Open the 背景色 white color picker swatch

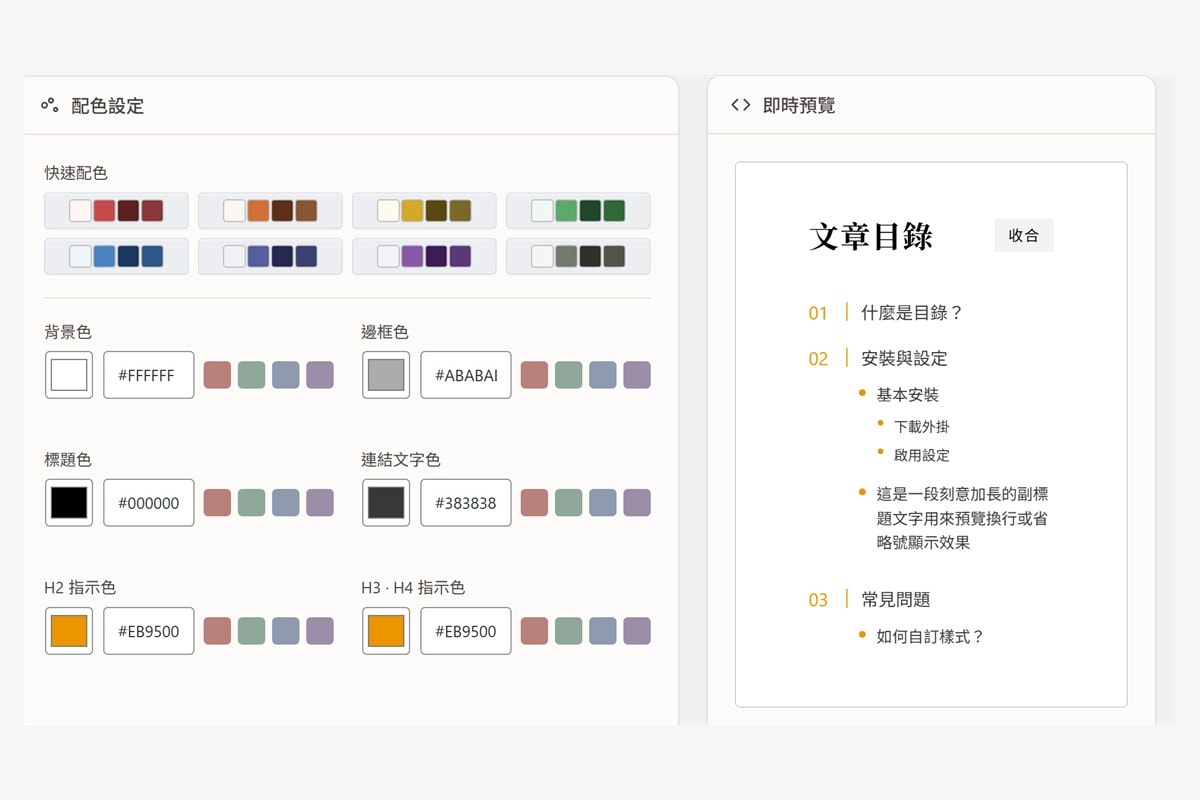(69, 375)
